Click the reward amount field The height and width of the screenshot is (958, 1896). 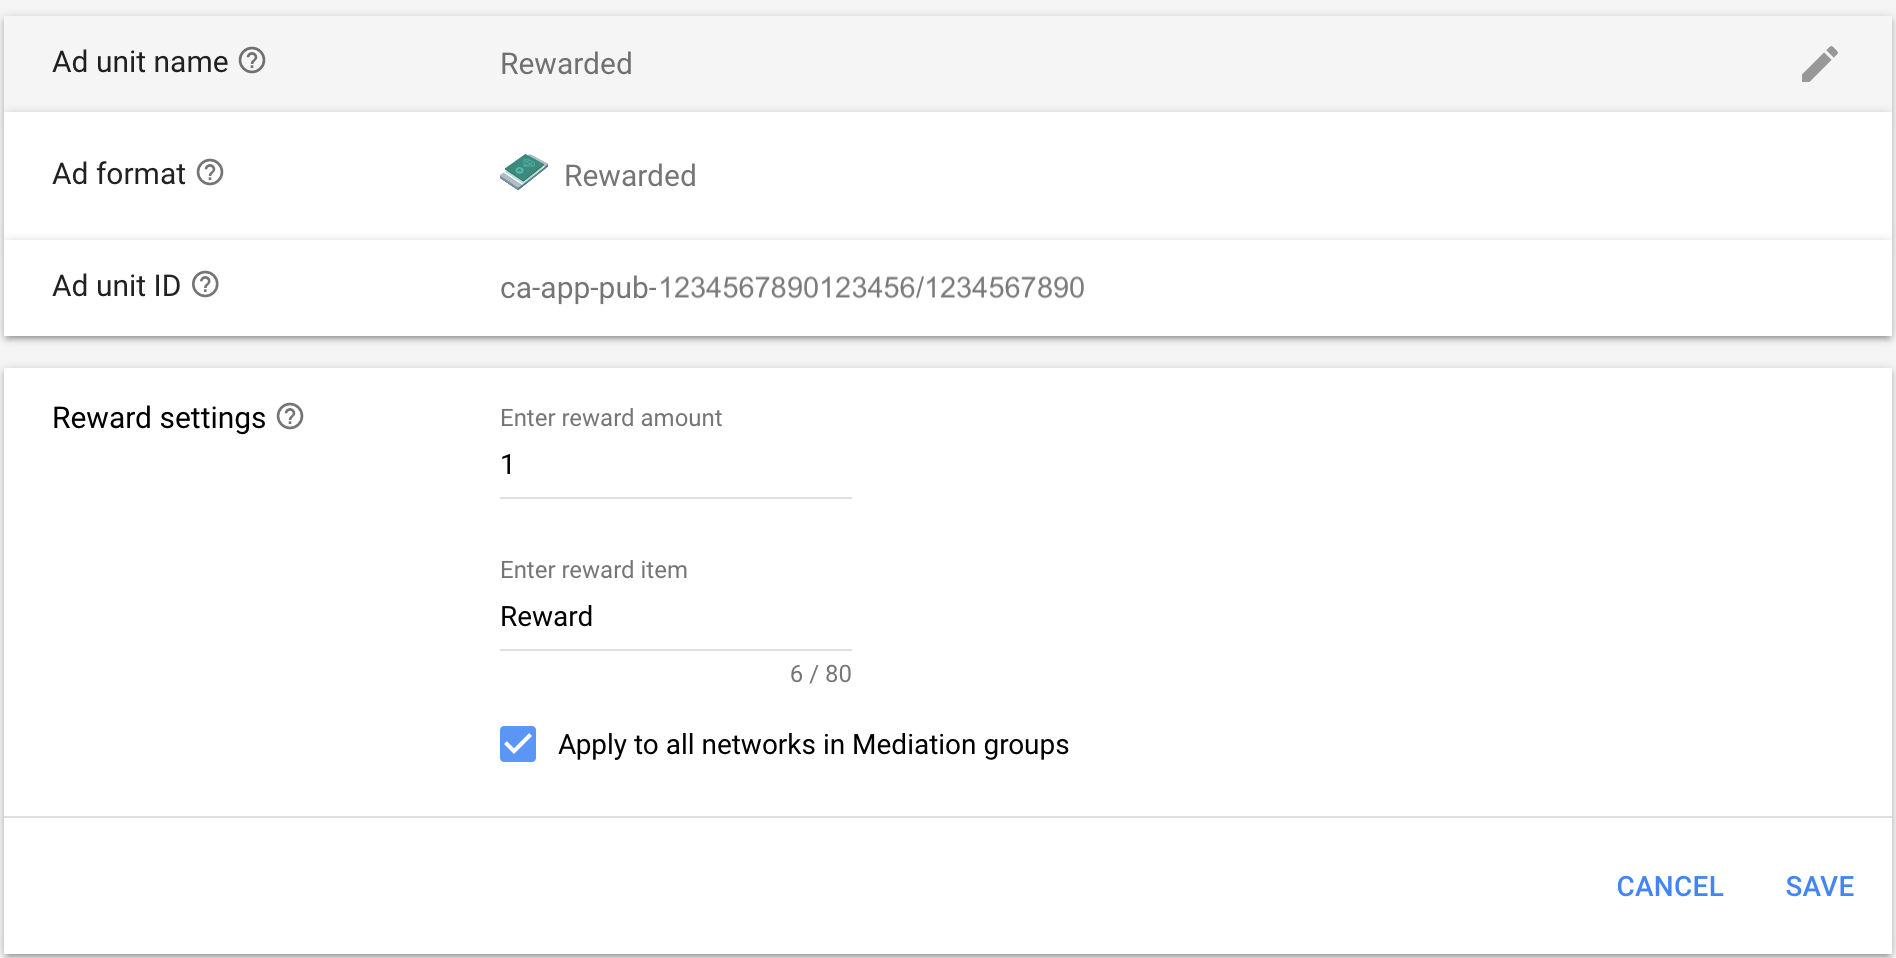coord(676,466)
